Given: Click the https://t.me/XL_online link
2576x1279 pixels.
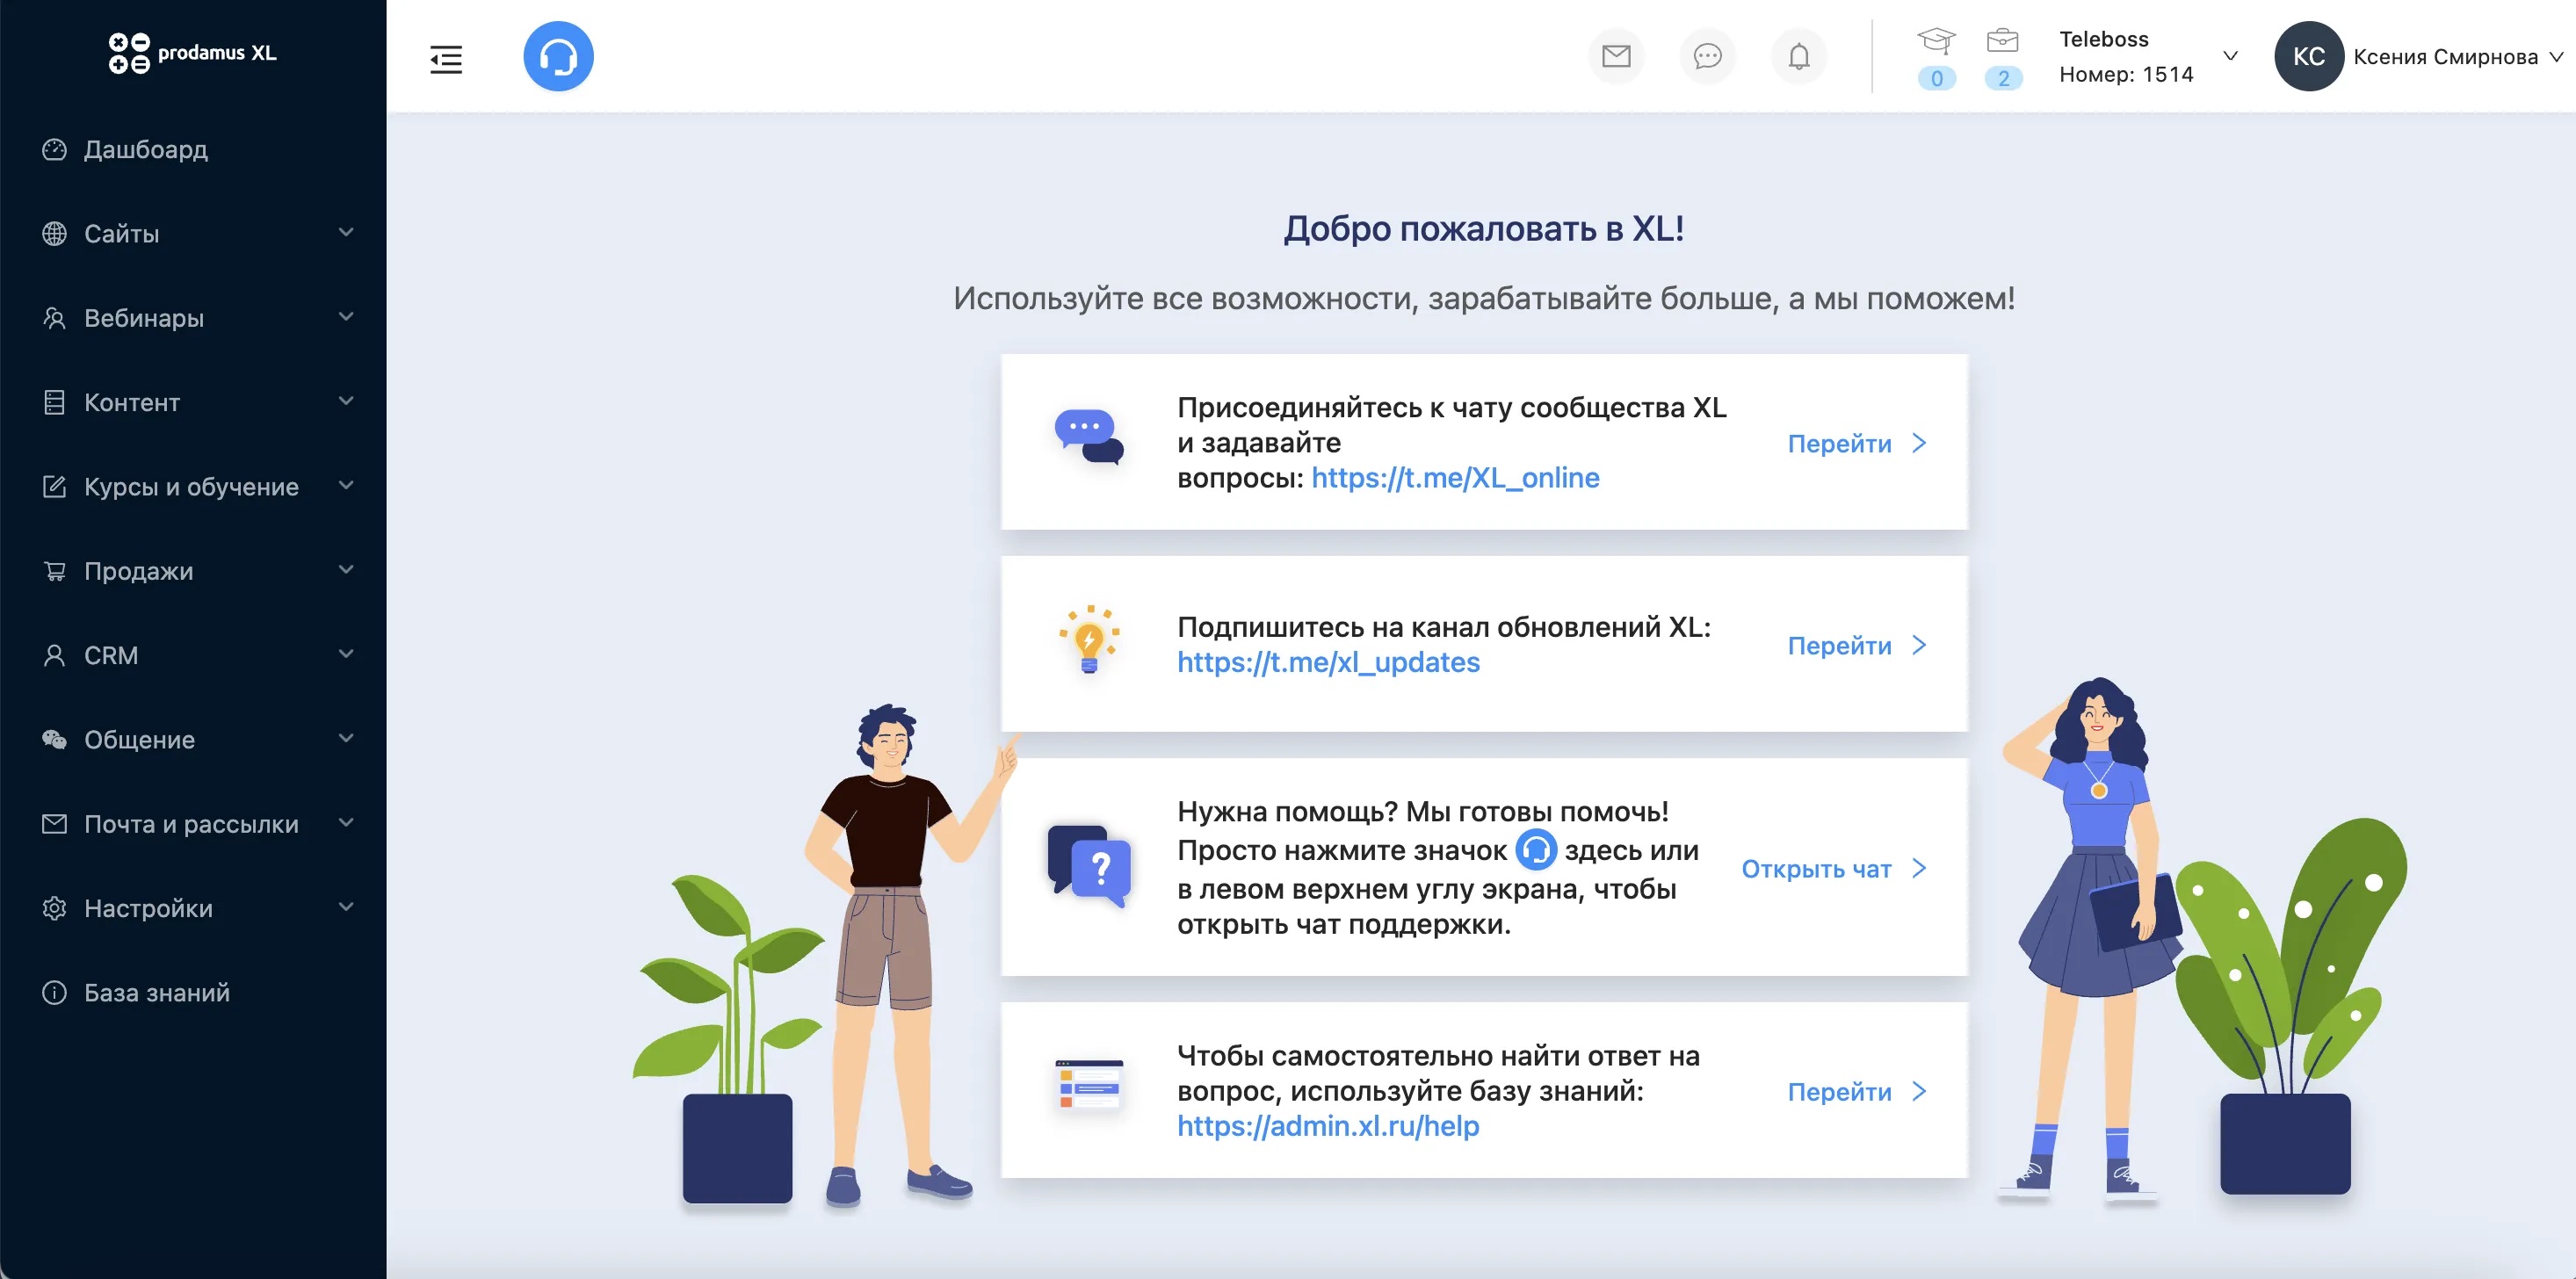Looking at the screenshot, I should [x=1455, y=478].
